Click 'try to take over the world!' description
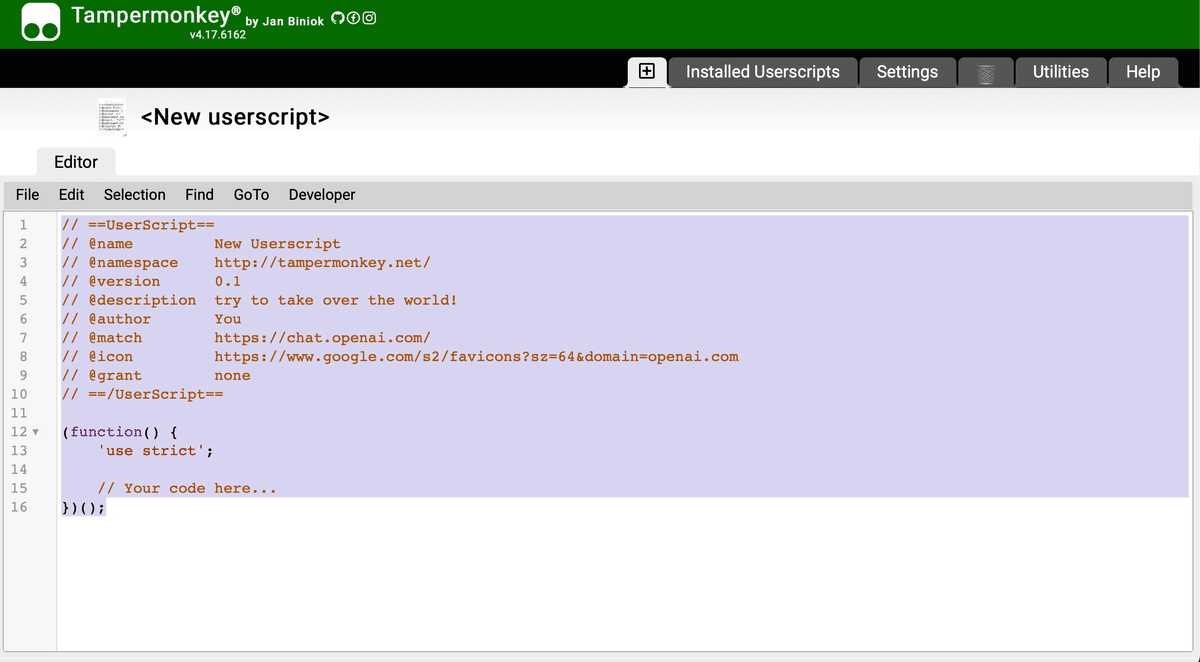The image size is (1200, 662). [x=336, y=300]
